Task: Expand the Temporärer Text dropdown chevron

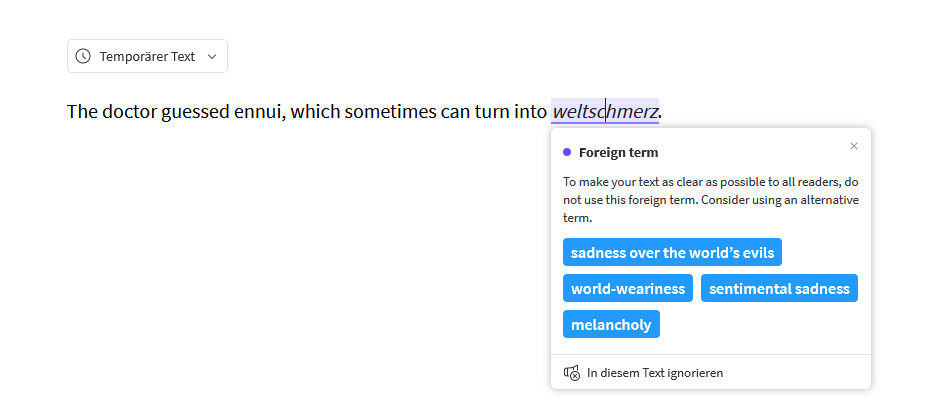Action: click(212, 57)
